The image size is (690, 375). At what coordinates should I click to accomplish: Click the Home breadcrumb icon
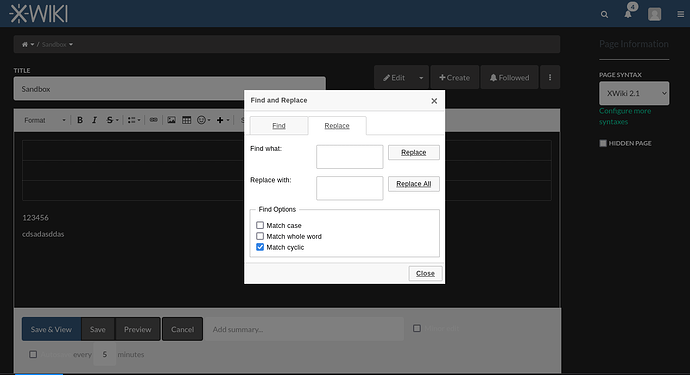(x=25, y=44)
